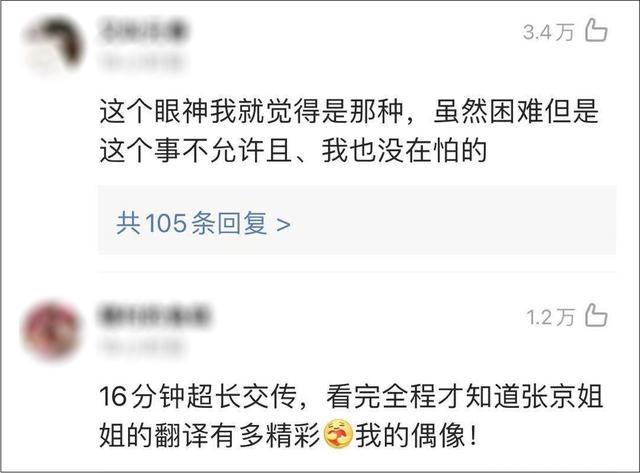Tap the 1.2万 like count
640x473 pixels.
[551, 317]
